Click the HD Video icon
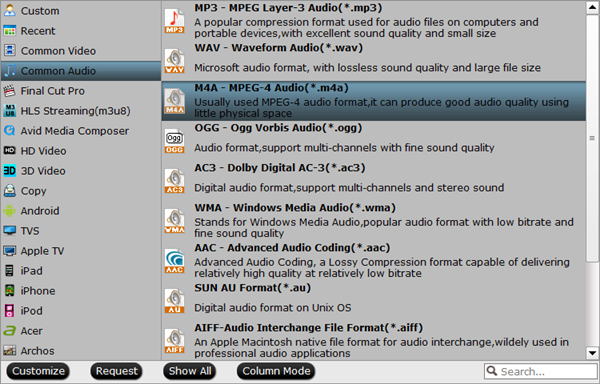600x384 pixels. coord(10,150)
